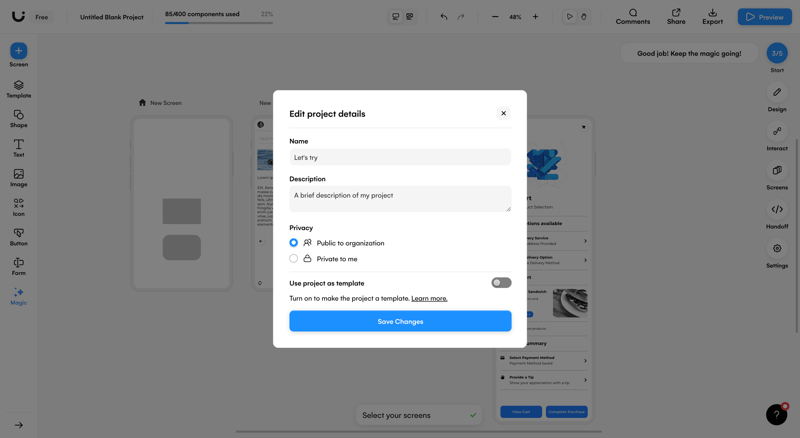Undo the last action
The image size is (800, 438).
click(x=444, y=17)
